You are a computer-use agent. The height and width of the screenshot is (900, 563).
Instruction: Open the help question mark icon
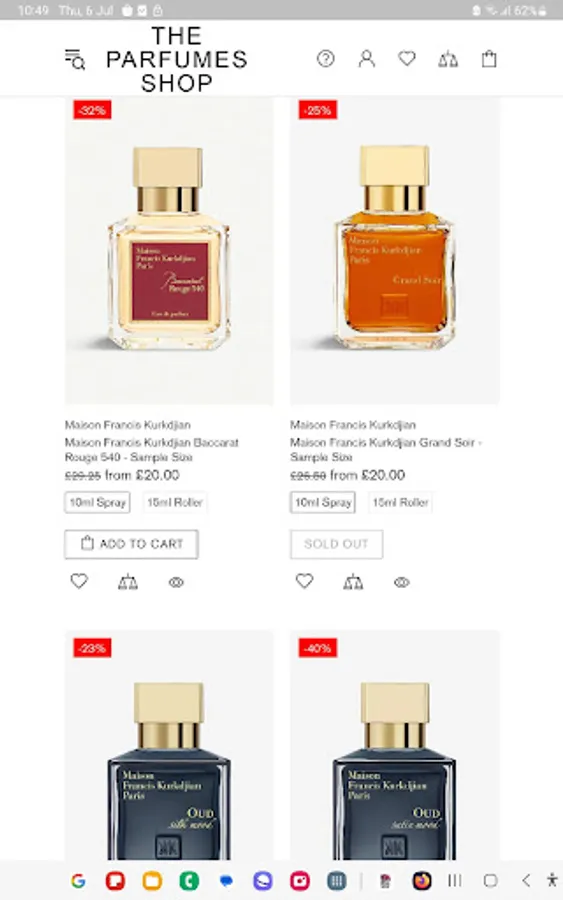pyautogui.click(x=325, y=59)
